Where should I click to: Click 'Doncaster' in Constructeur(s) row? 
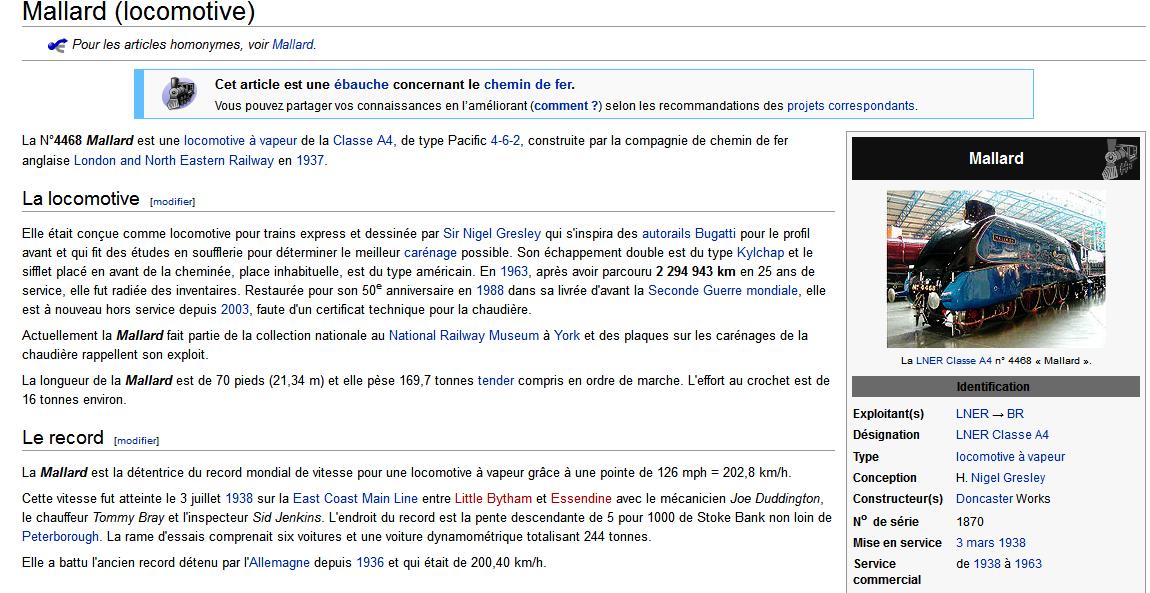click(x=985, y=498)
